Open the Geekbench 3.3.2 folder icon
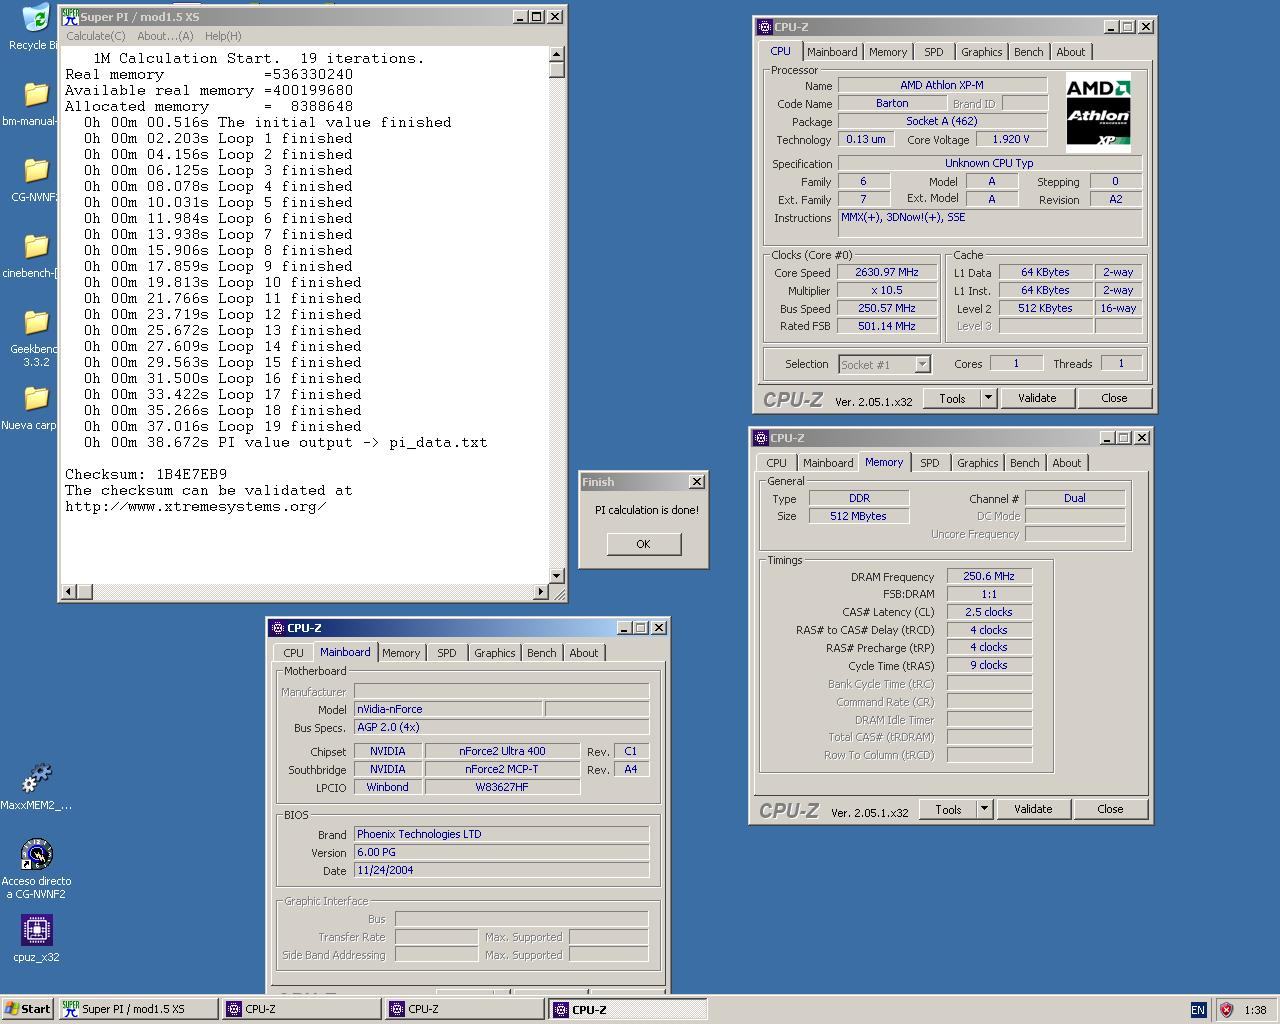The width and height of the screenshot is (1280, 1024). [x=36, y=323]
